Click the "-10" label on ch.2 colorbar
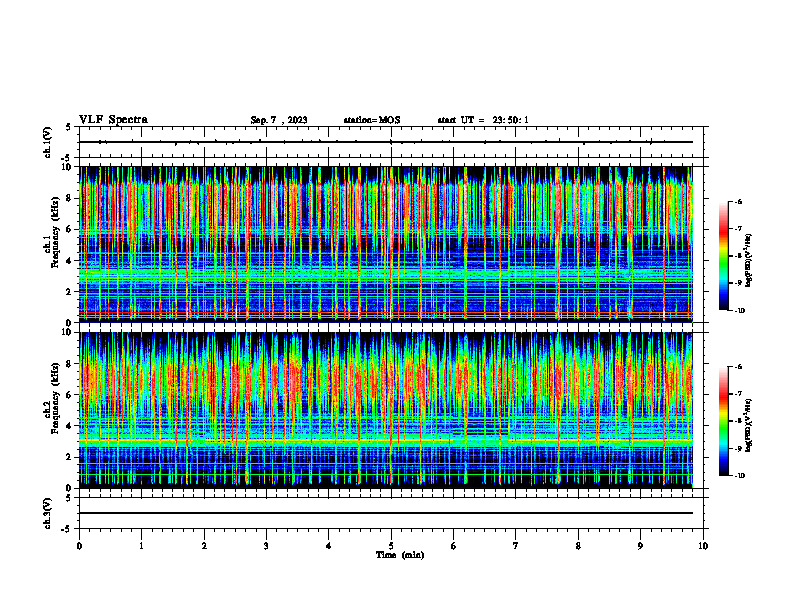792x612 pixels. [x=739, y=476]
